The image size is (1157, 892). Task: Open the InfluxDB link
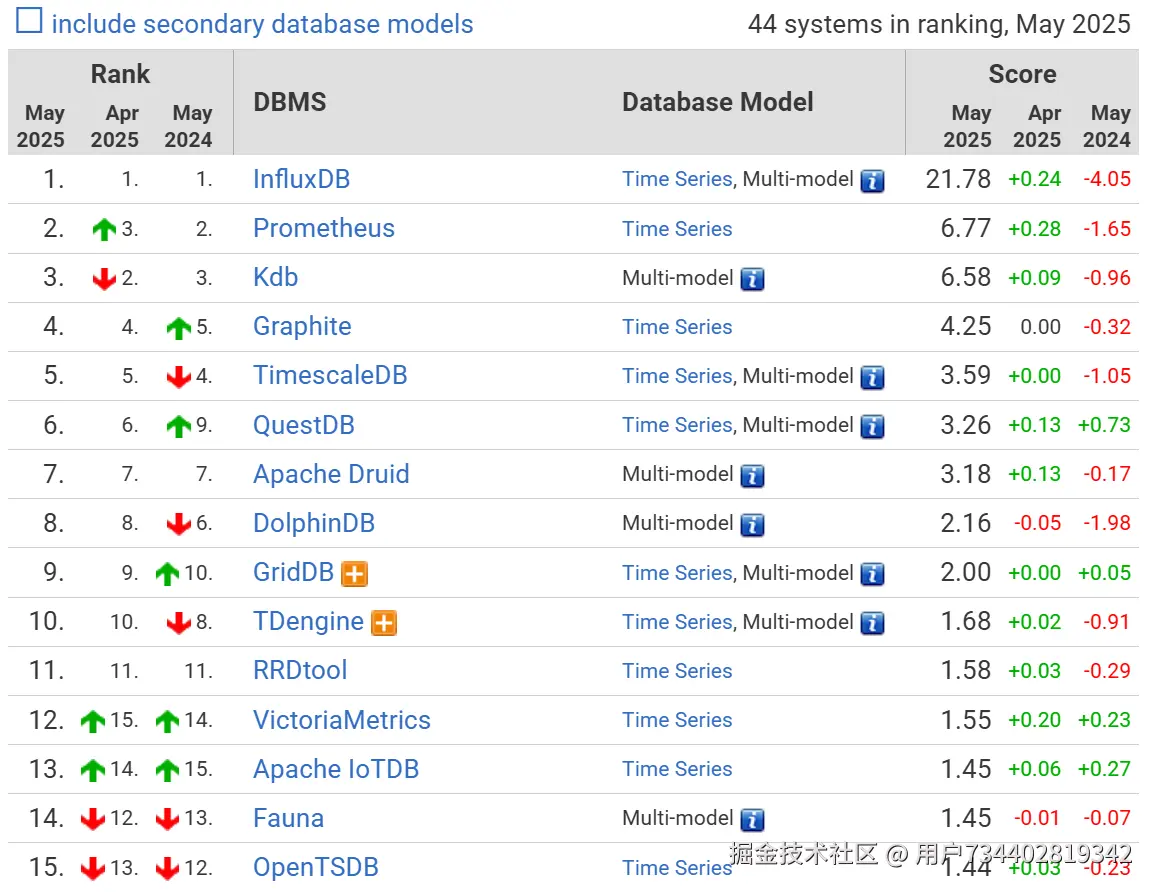(301, 179)
